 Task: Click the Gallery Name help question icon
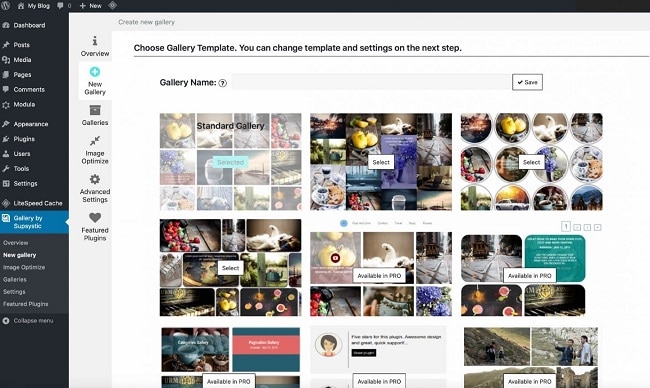click(223, 83)
